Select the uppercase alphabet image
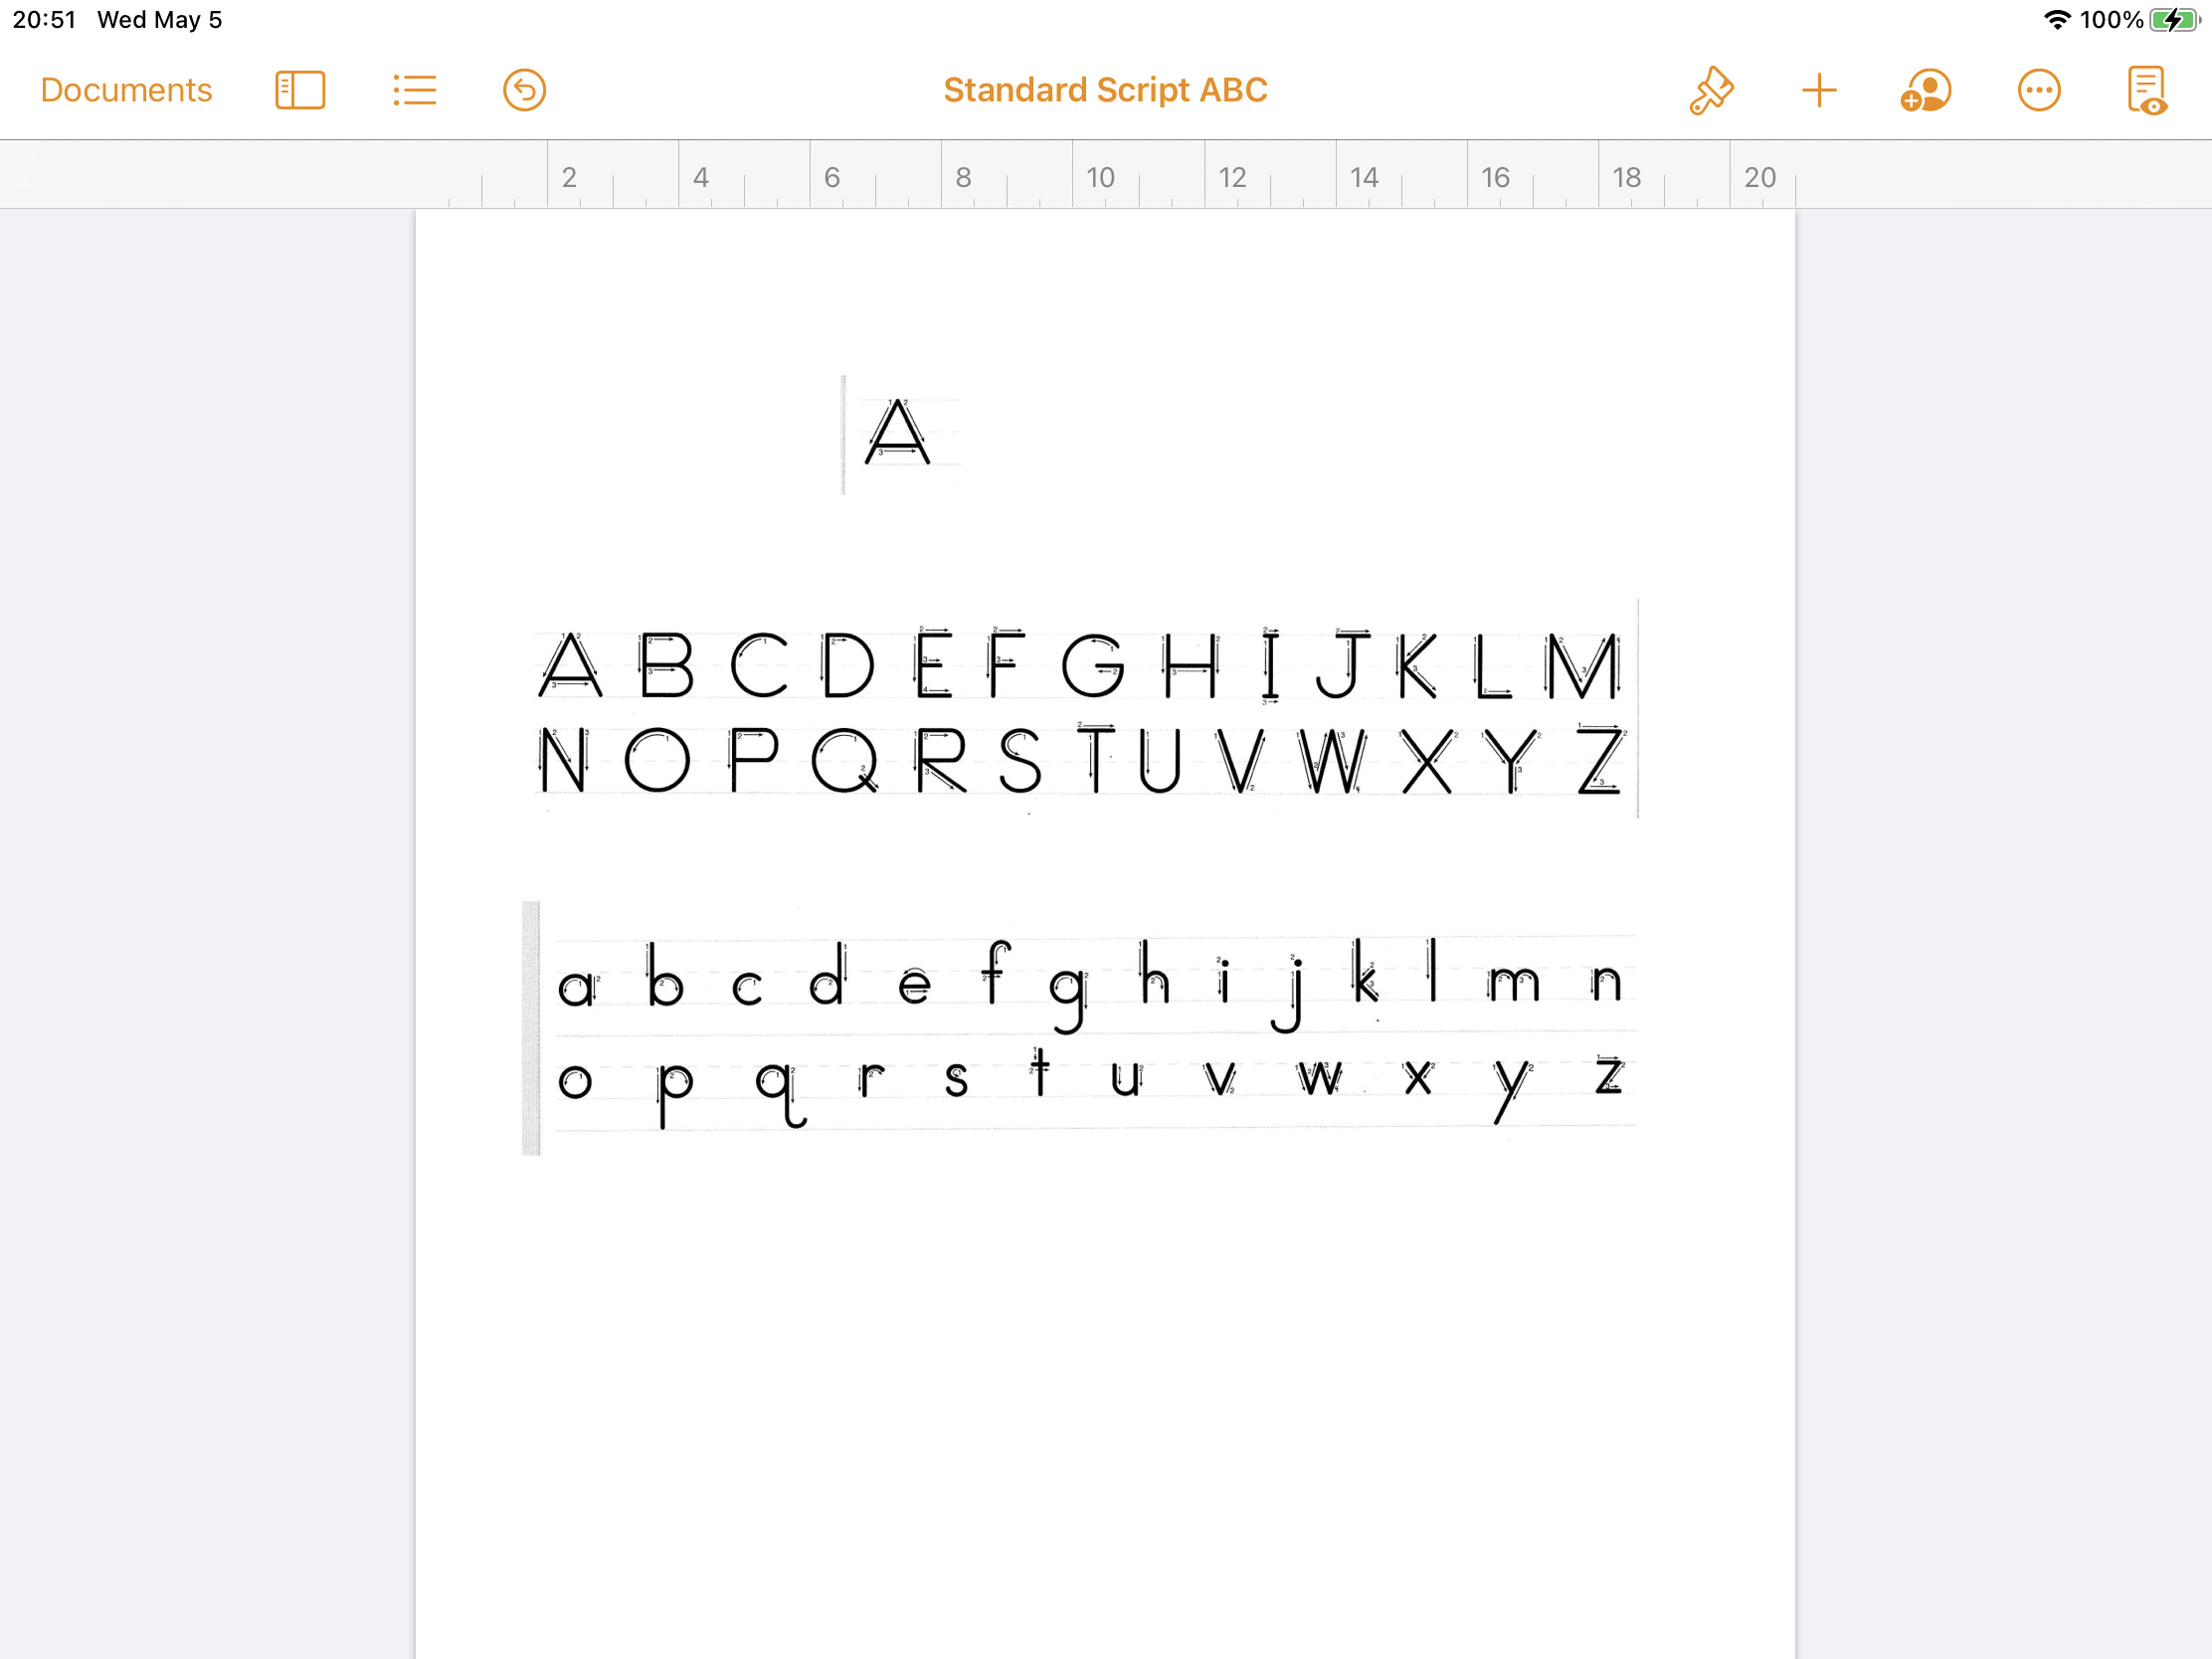2212x1659 pixels. pos(1085,710)
